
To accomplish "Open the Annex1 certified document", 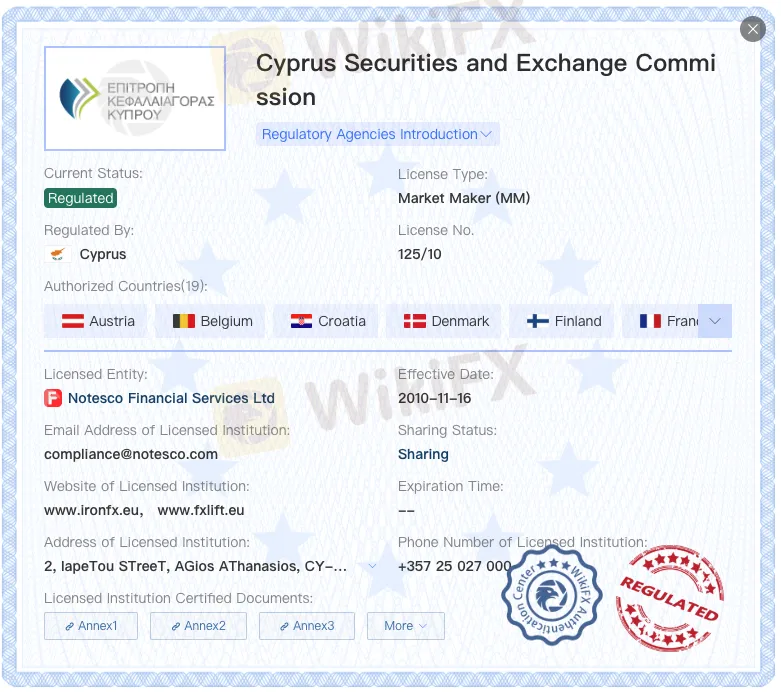I will 91,626.
